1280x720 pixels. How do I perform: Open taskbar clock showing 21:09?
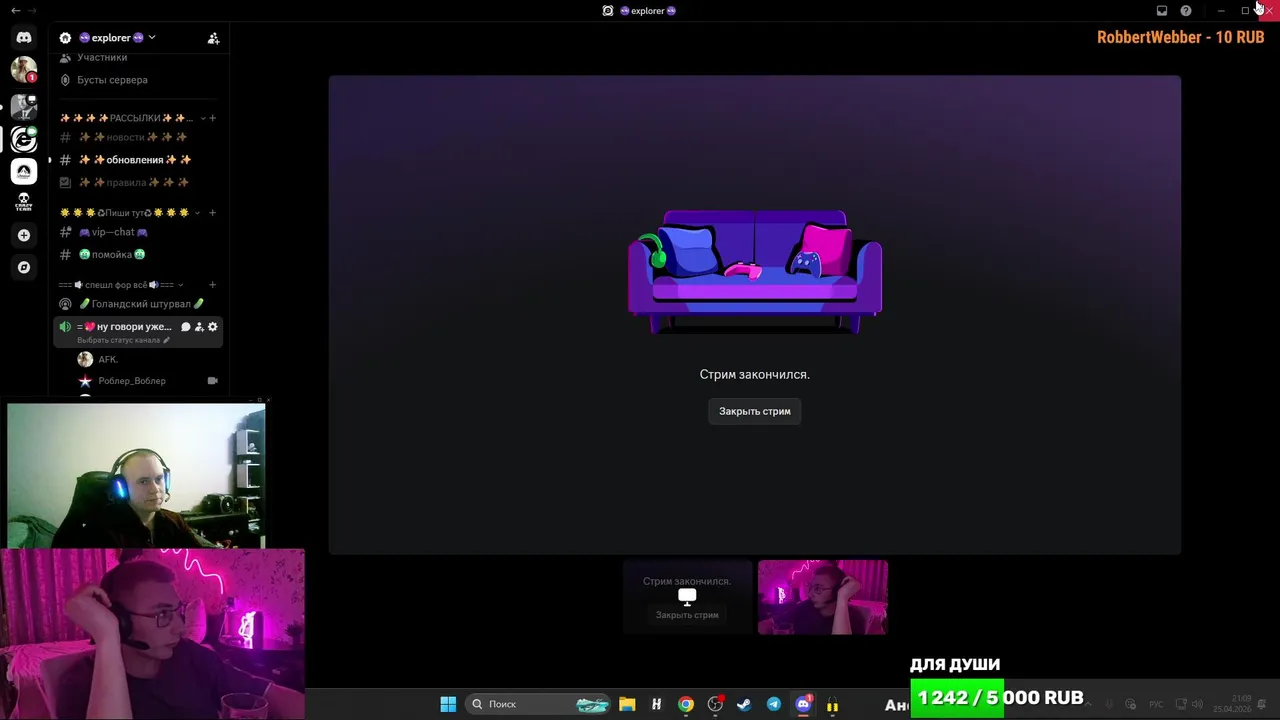(x=1233, y=704)
